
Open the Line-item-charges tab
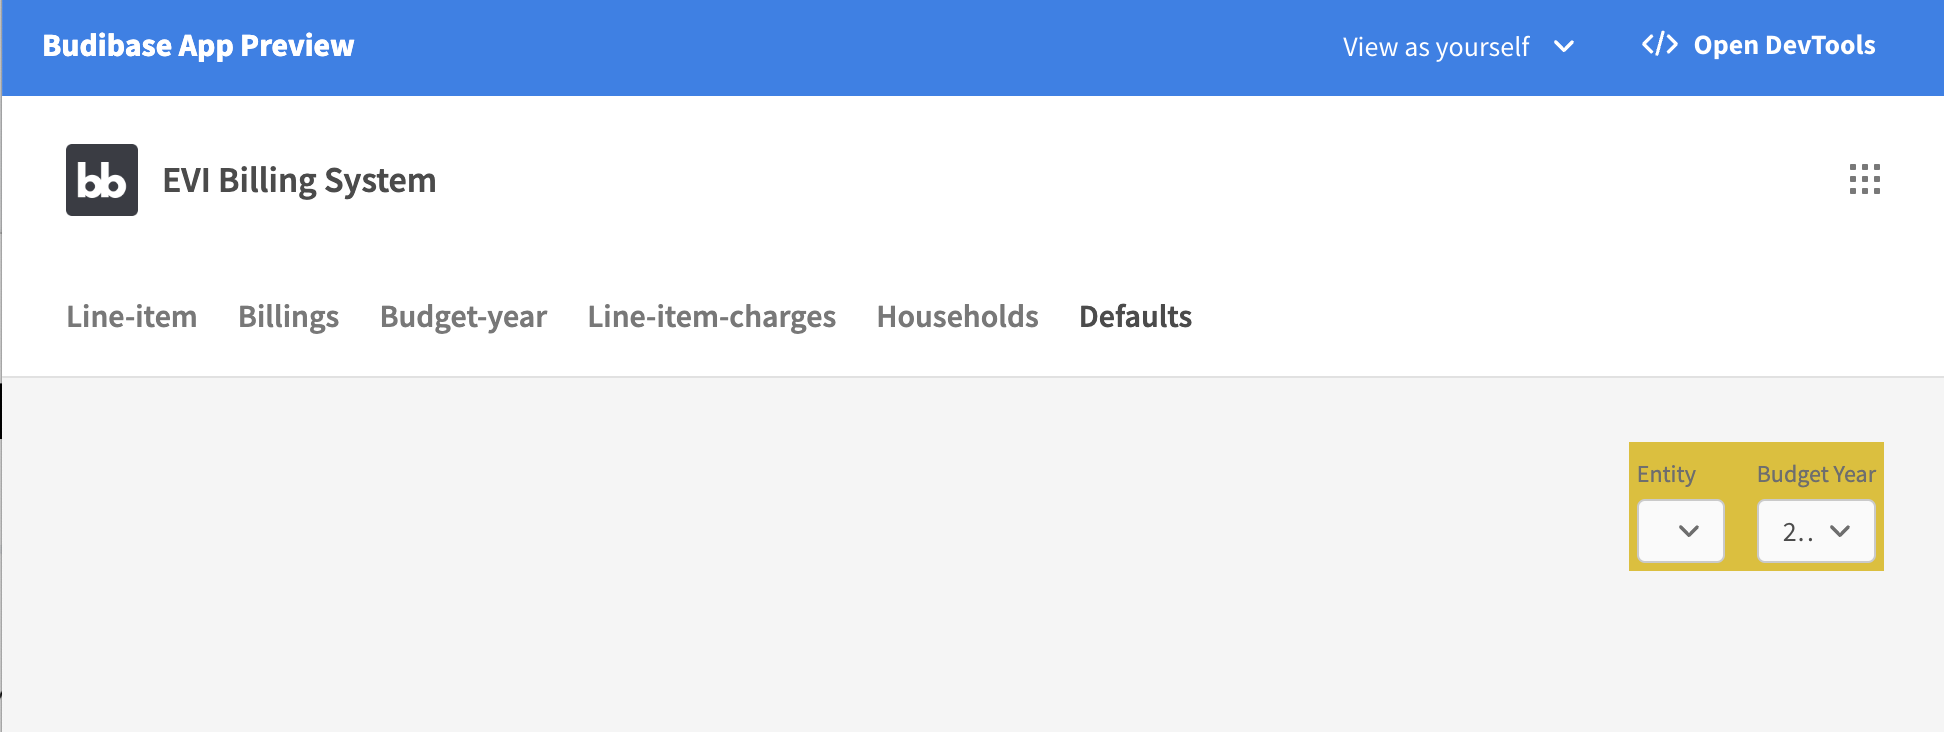pyautogui.click(x=711, y=317)
